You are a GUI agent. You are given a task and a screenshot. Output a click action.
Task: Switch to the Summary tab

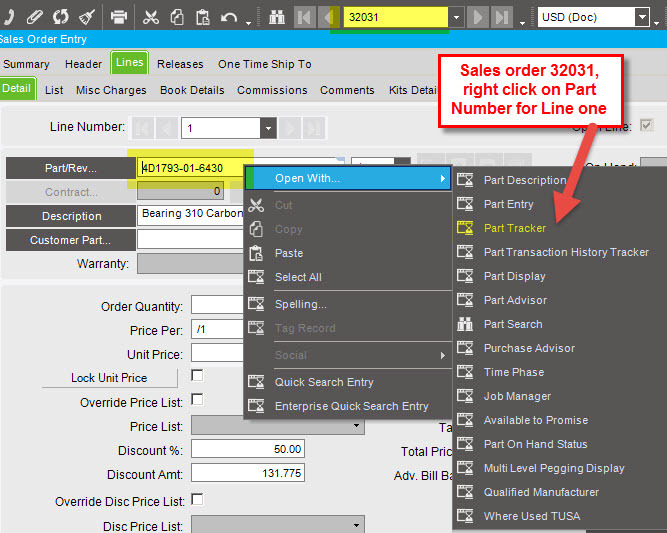click(x=26, y=64)
